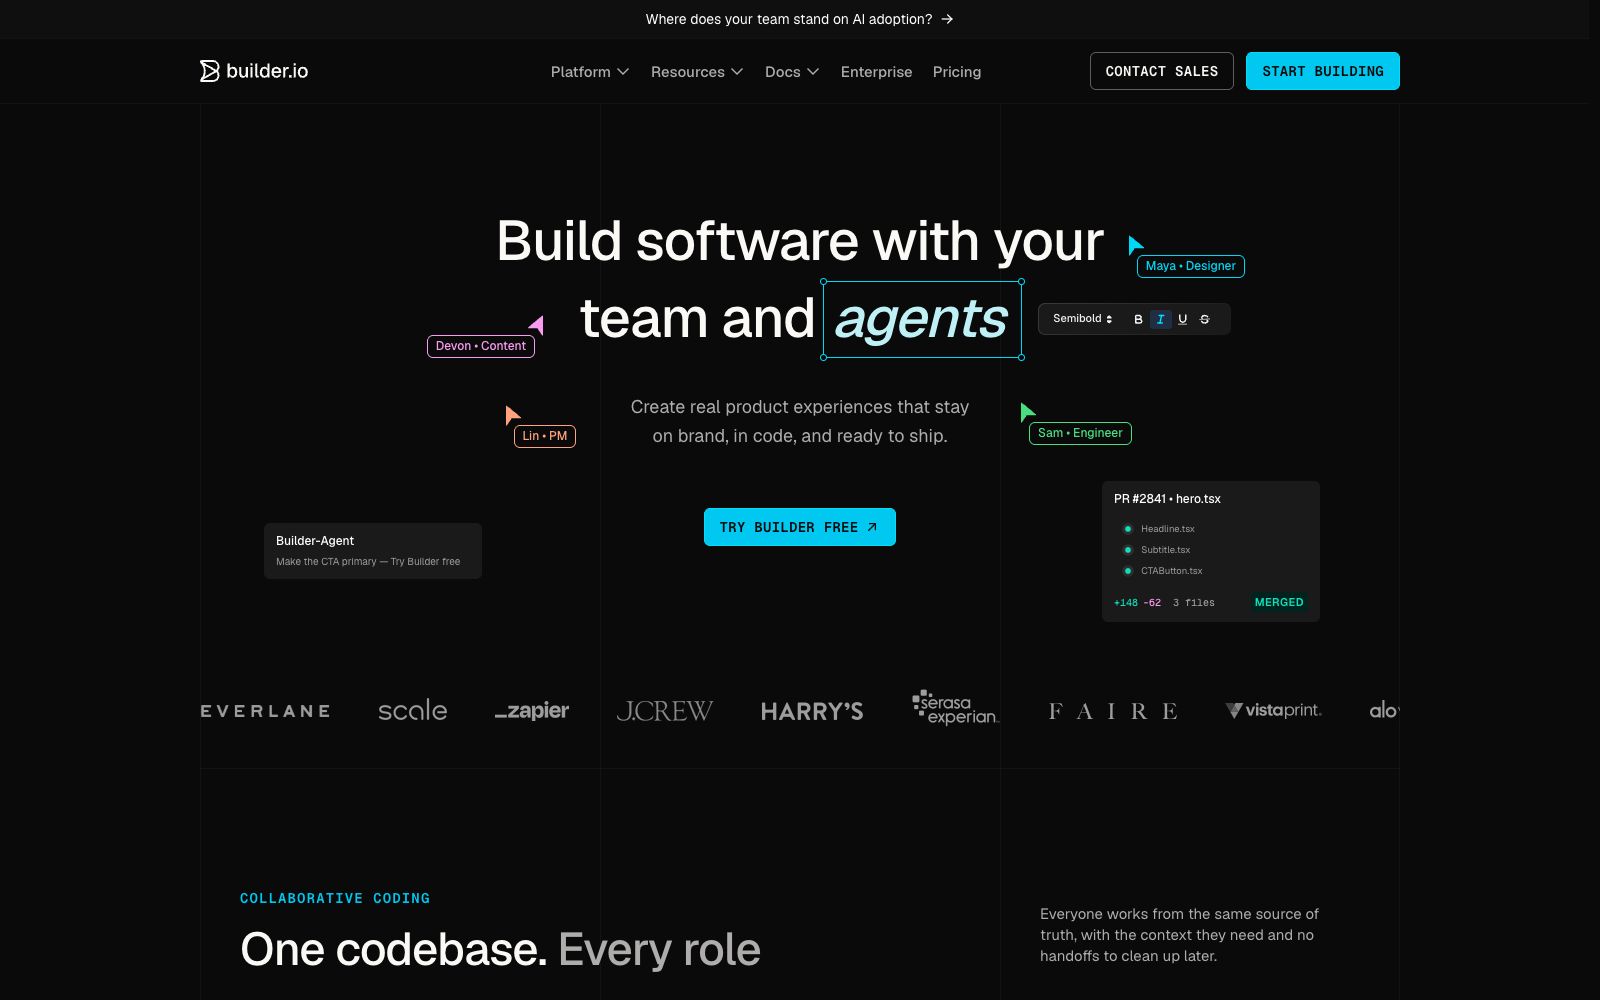Expand the Docs menu
This screenshot has height=1000, width=1600.
pyautogui.click(x=792, y=72)
